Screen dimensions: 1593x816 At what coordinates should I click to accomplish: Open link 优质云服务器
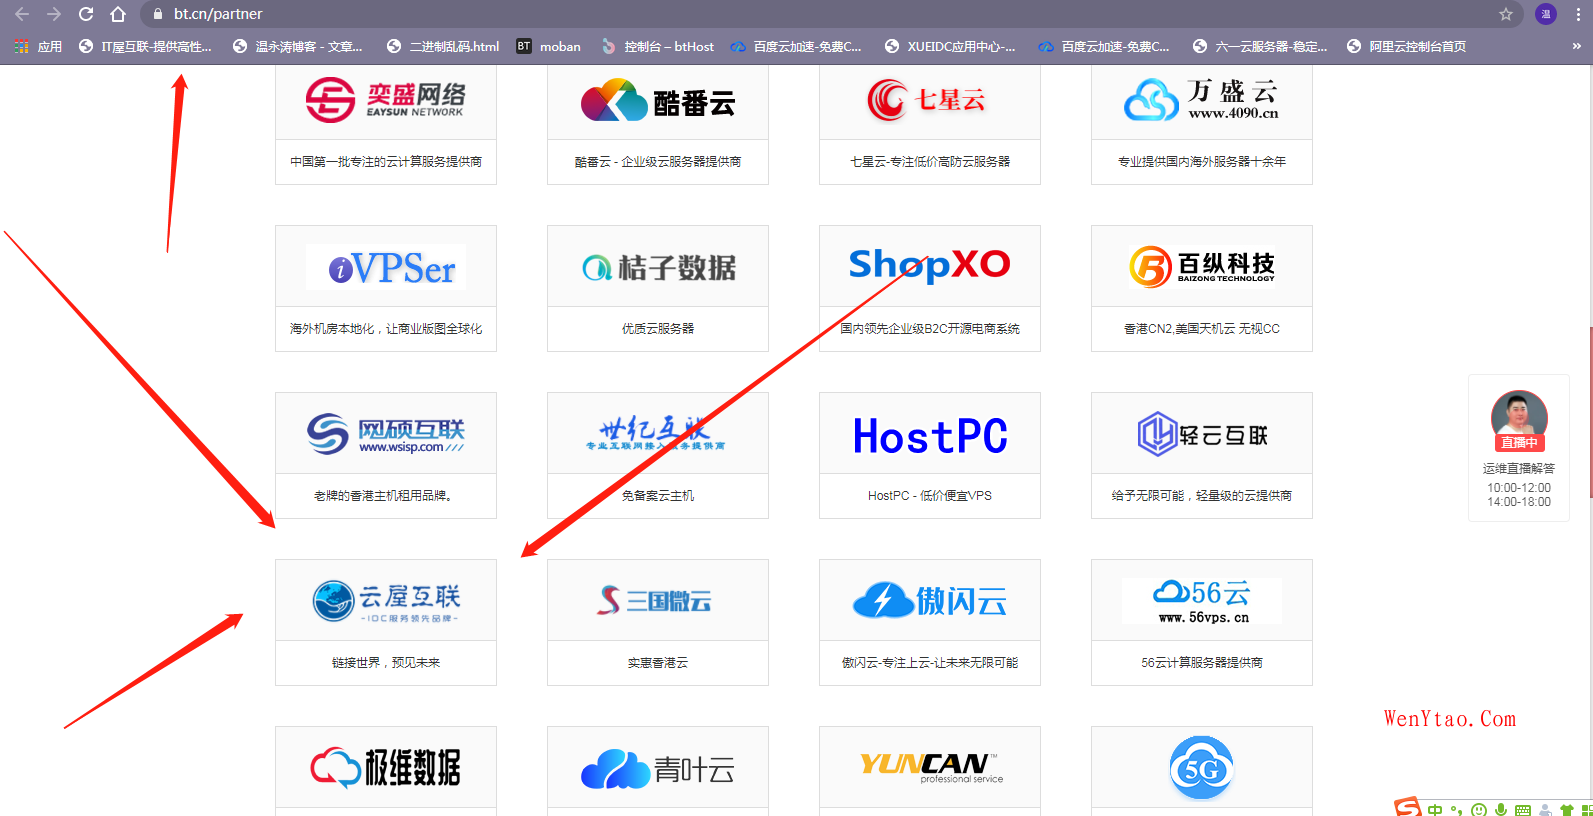tap(658, 329)
